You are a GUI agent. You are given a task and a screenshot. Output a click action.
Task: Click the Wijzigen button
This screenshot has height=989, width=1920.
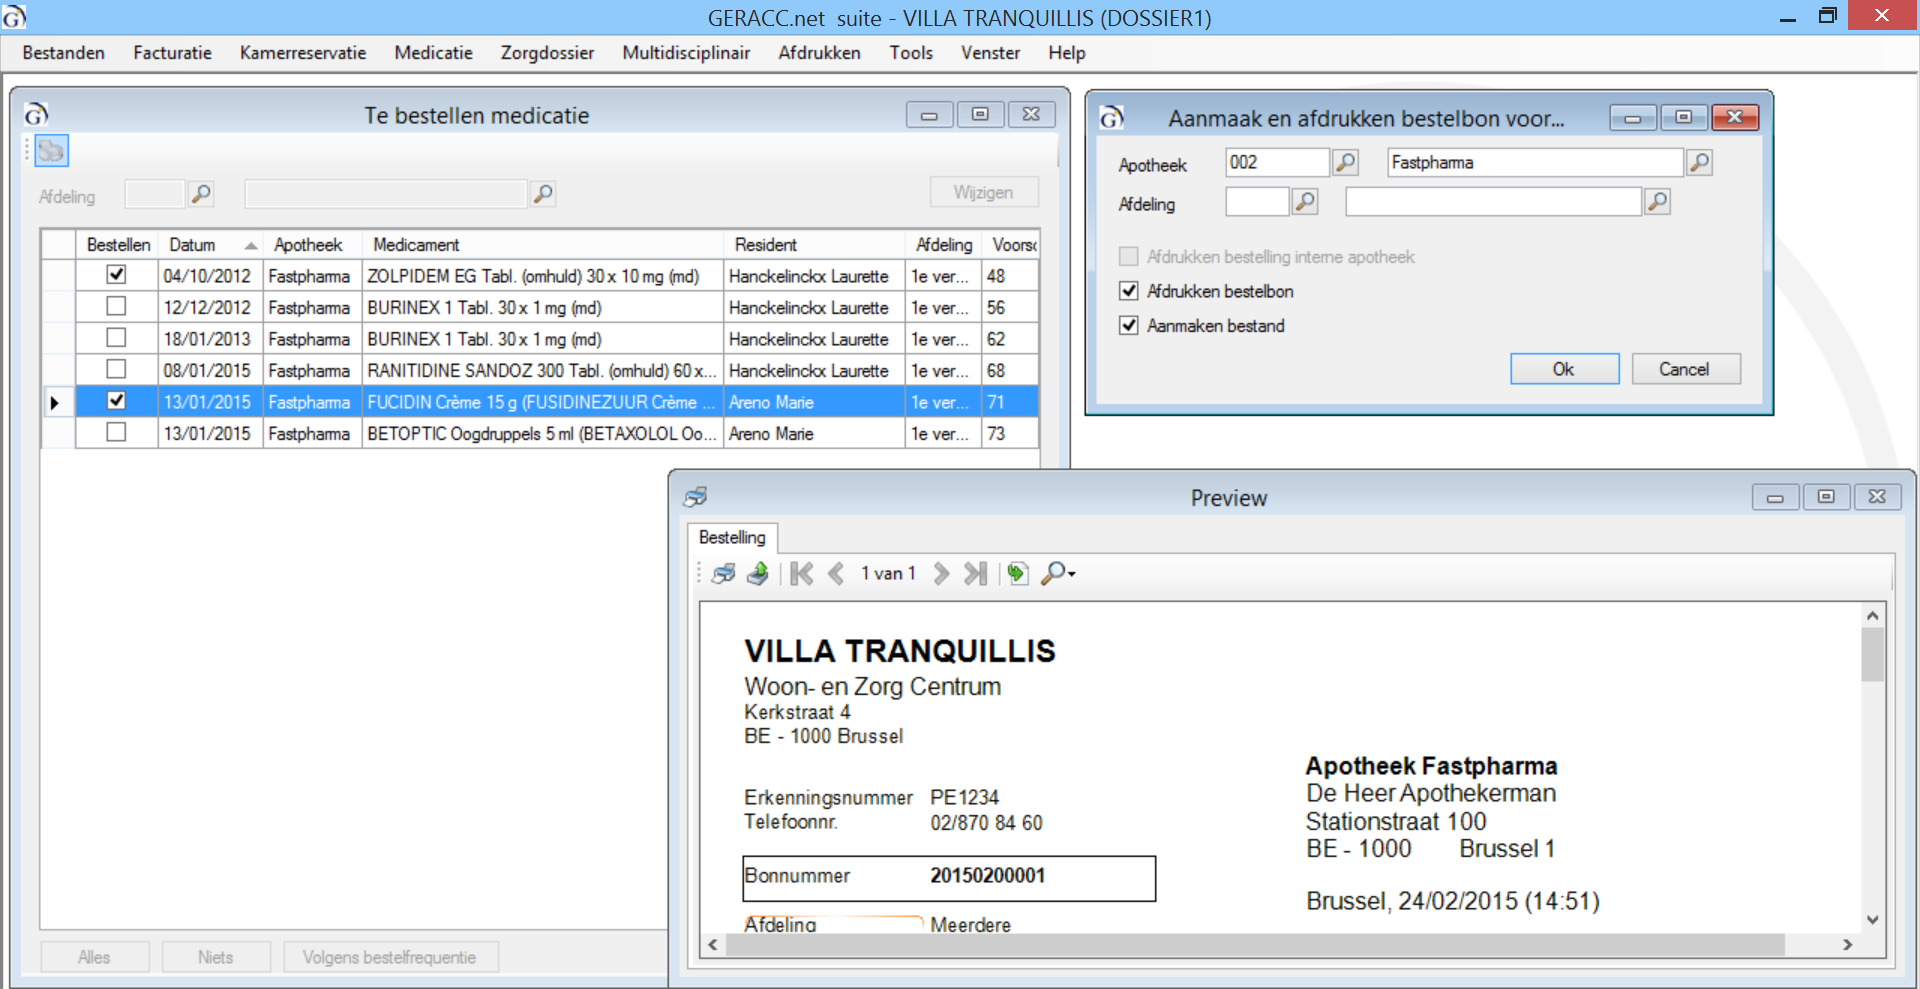983,192
